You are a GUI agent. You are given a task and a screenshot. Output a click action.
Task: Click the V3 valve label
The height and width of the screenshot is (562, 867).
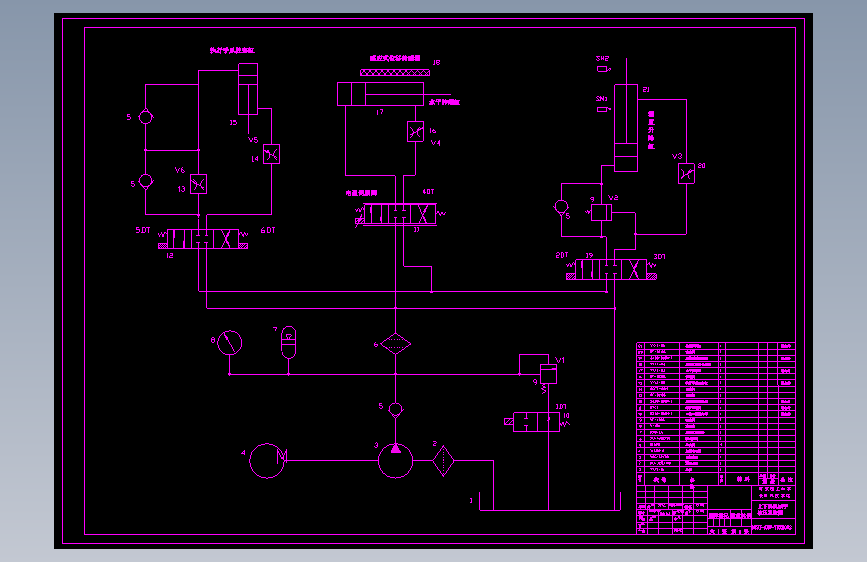coord(677,157)
